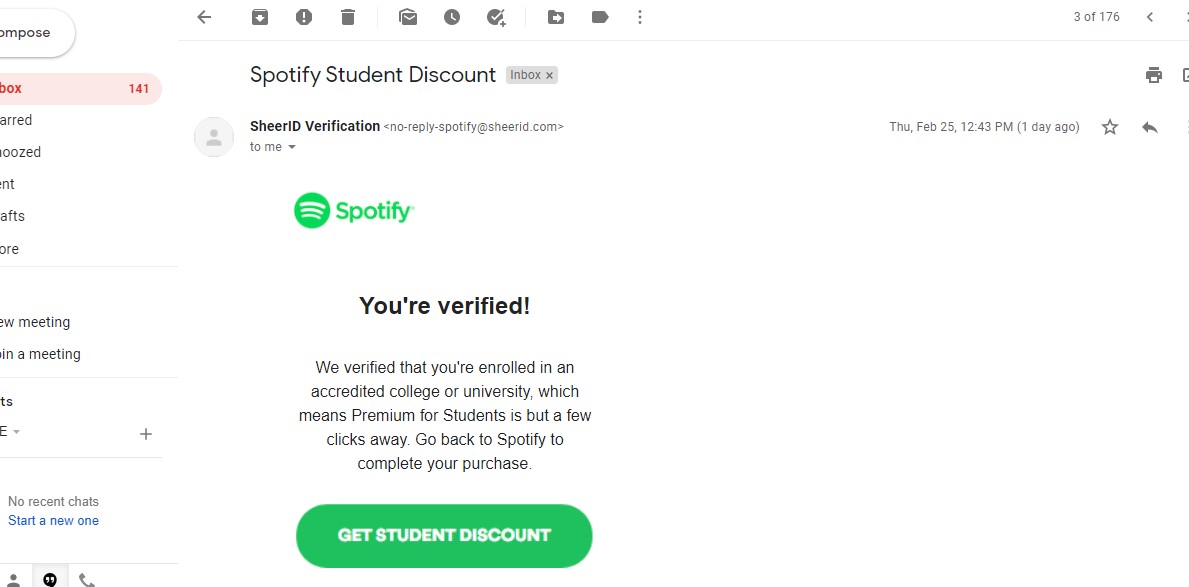Viewport: 1189px width, 587px height.
Task: Expand the dropdown next to Hangouts name
Action: pos(16,432)
